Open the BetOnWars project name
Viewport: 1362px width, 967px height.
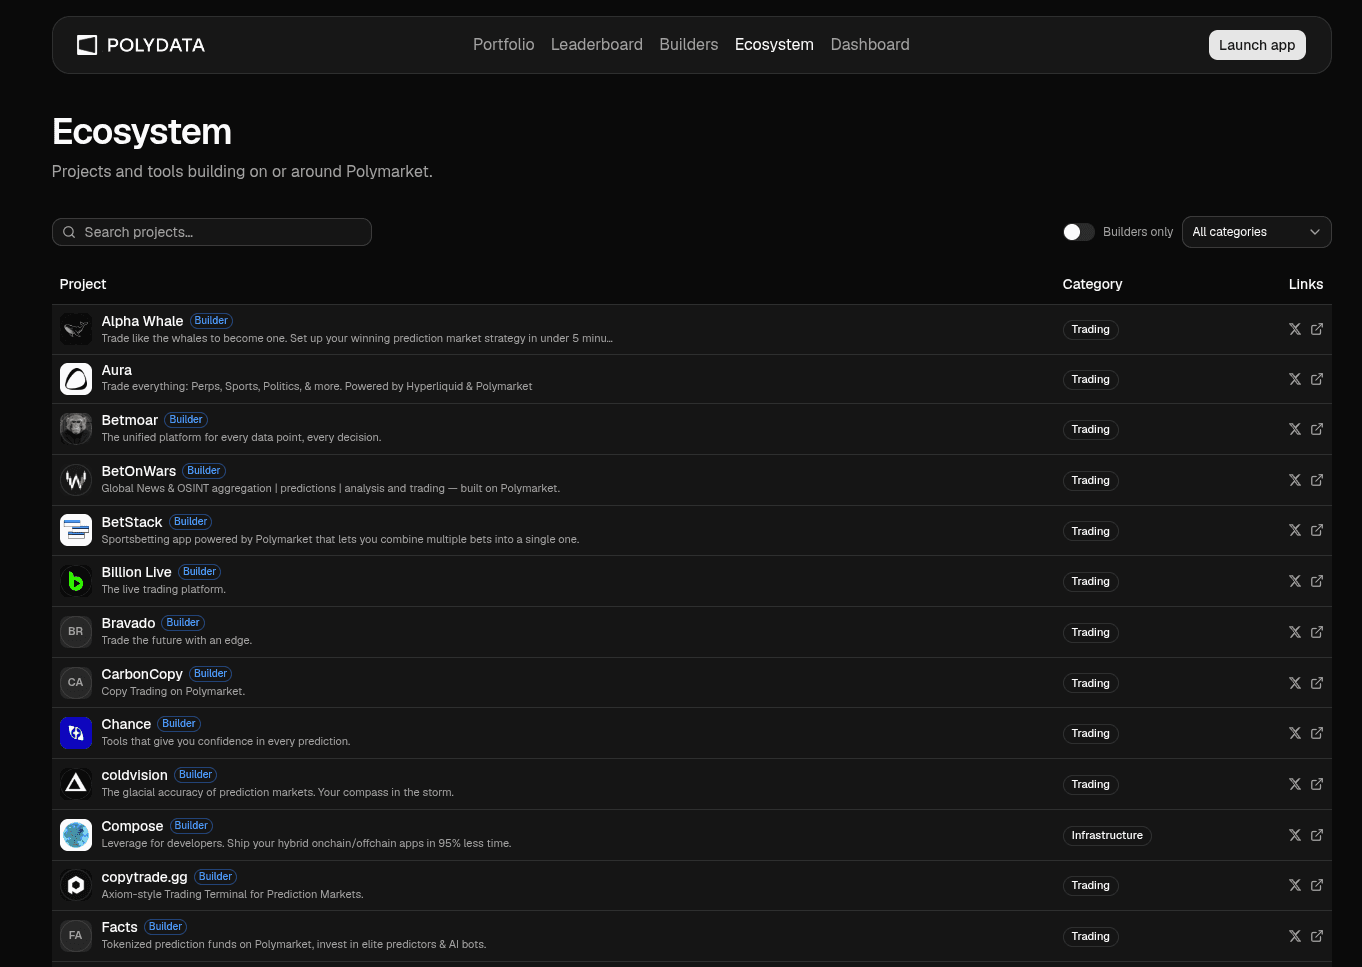pyautogui.click(x=139, y=471)
